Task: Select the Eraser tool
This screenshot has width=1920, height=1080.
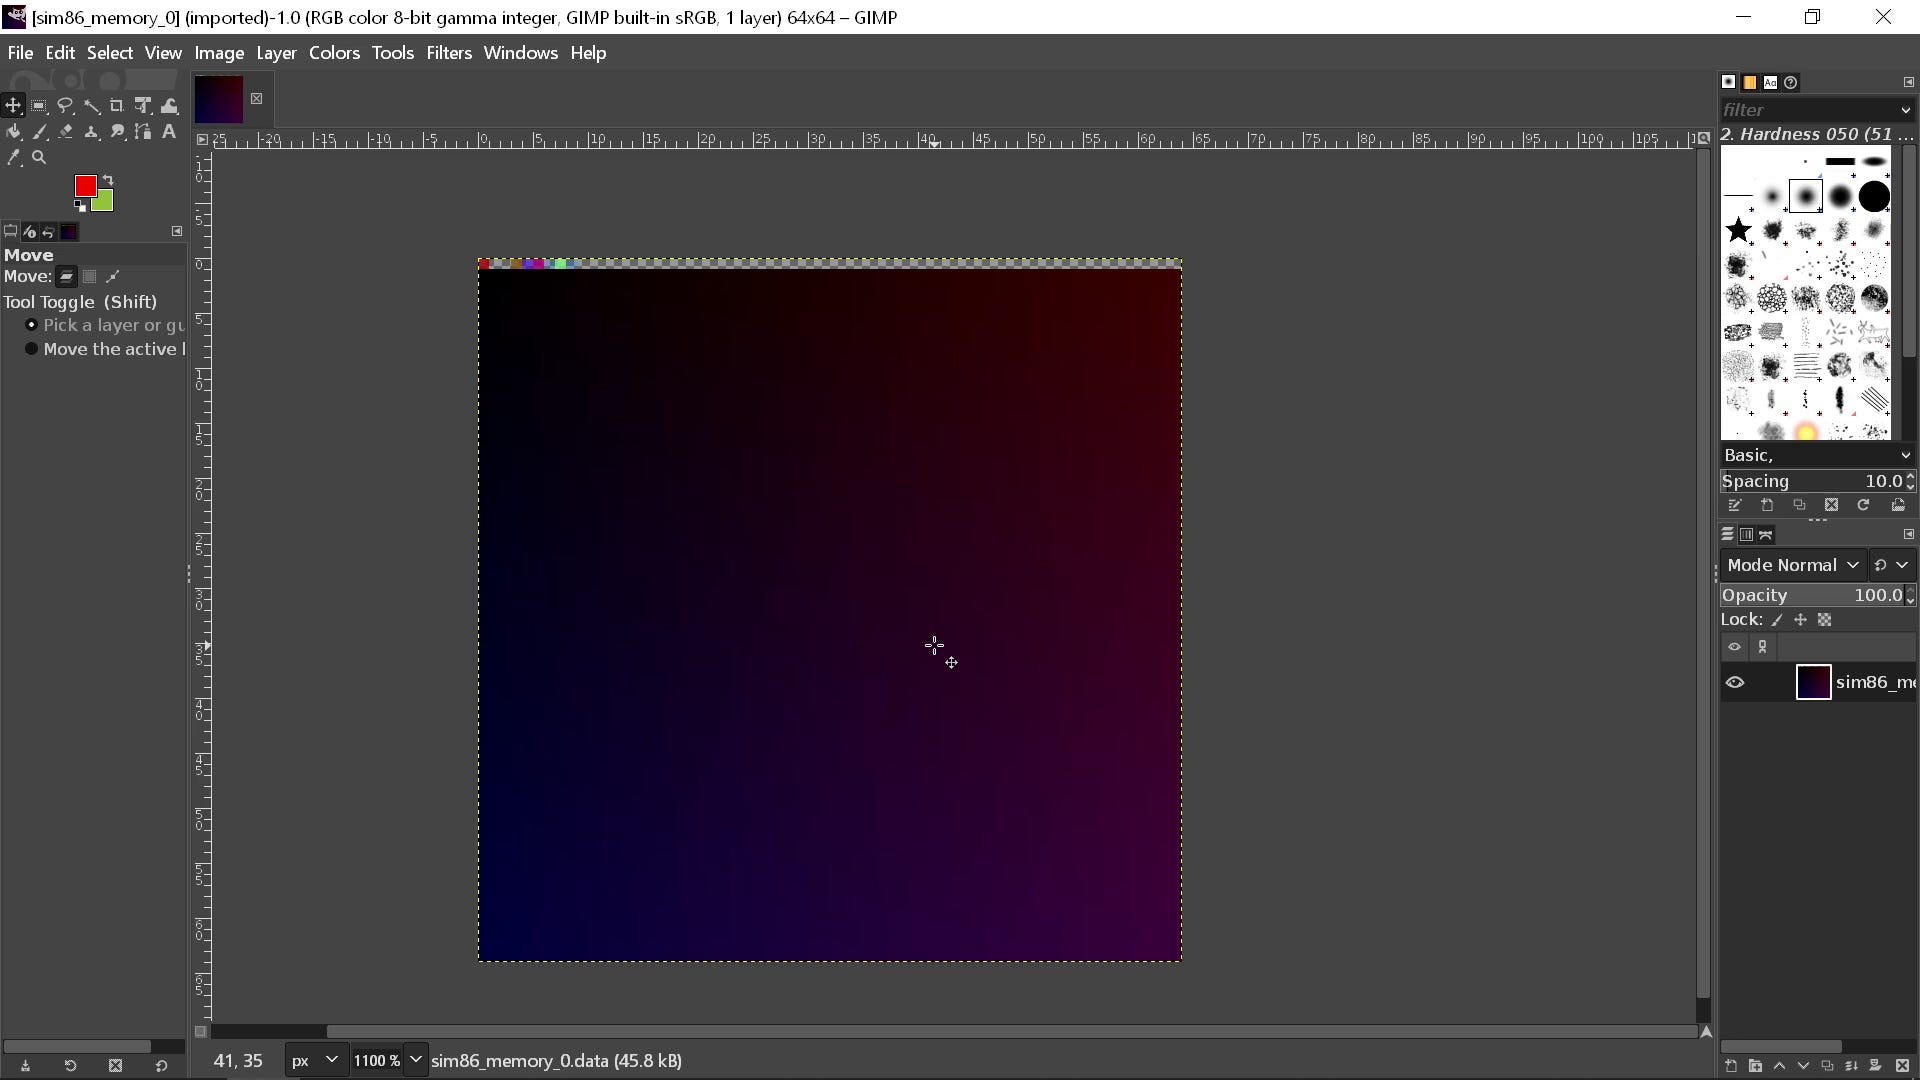Action: pyautogui.click(x=66, y=131)
